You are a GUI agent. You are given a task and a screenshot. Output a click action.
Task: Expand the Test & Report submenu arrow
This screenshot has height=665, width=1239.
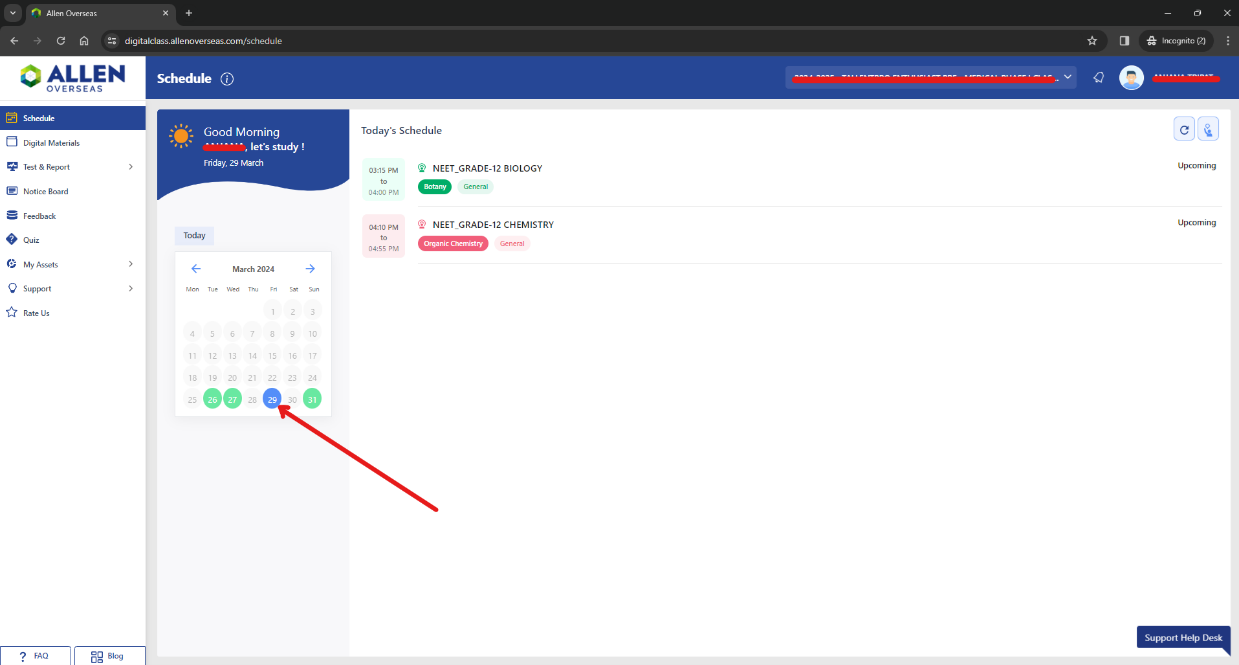pos(131,167)
